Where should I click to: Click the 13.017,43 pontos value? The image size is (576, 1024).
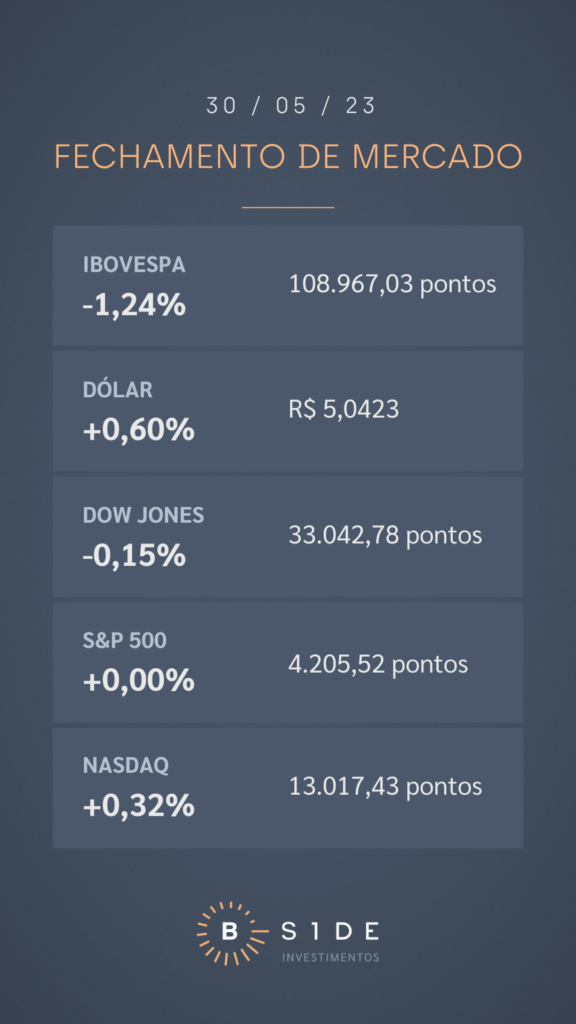click(385, 786)
